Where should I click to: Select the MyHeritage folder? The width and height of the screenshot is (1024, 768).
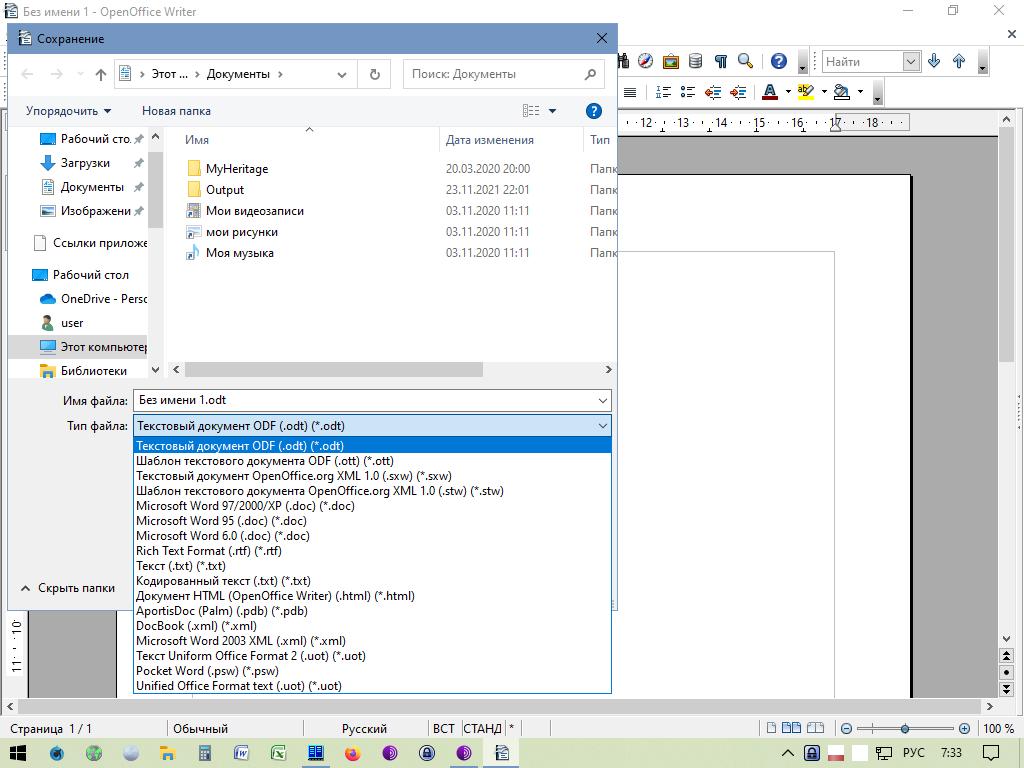pyautogui.click(x=237, y=168)
